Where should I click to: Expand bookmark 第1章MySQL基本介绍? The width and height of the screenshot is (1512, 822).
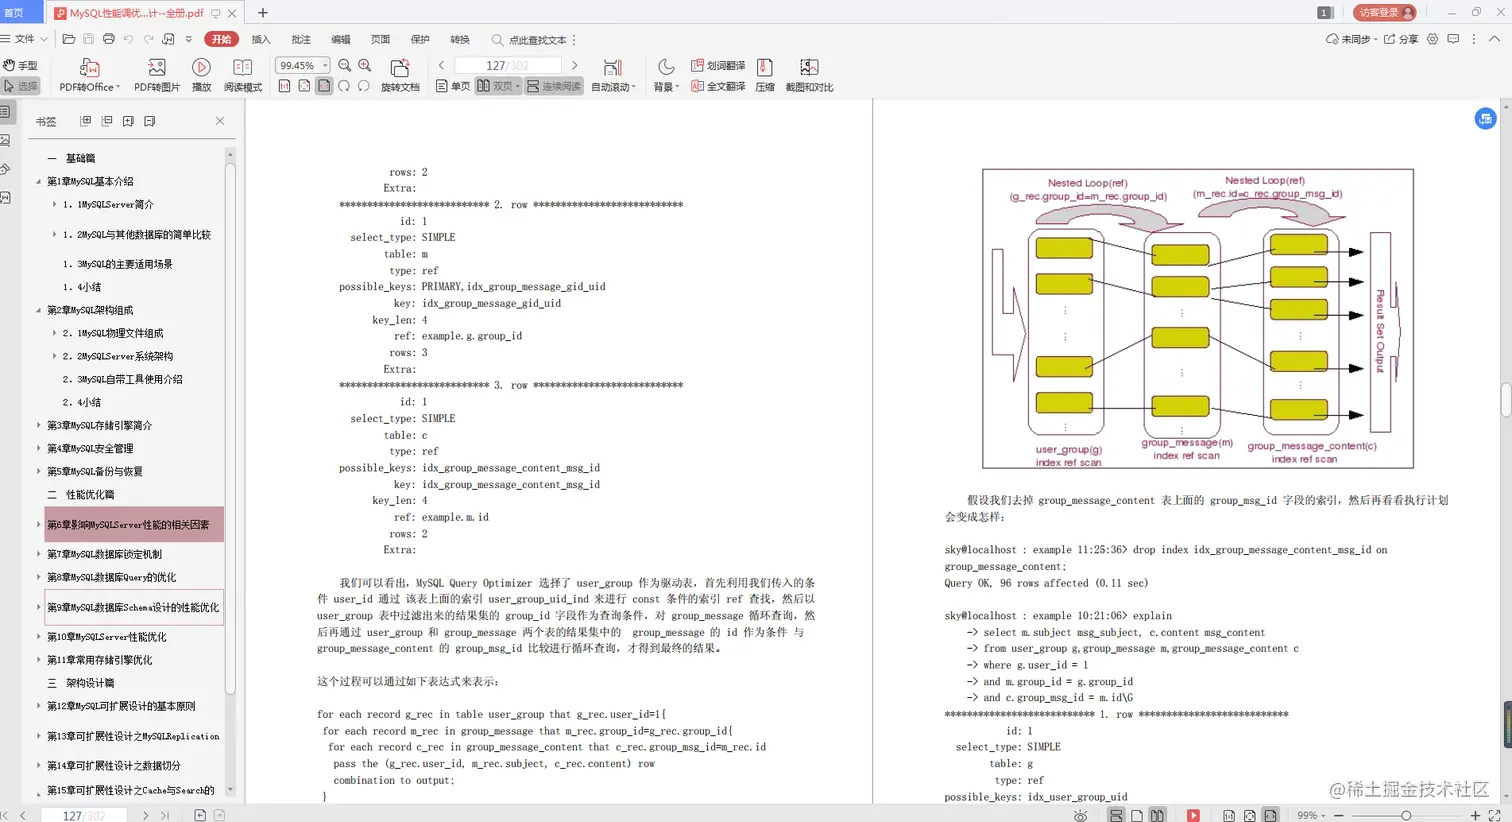point(38,181)
